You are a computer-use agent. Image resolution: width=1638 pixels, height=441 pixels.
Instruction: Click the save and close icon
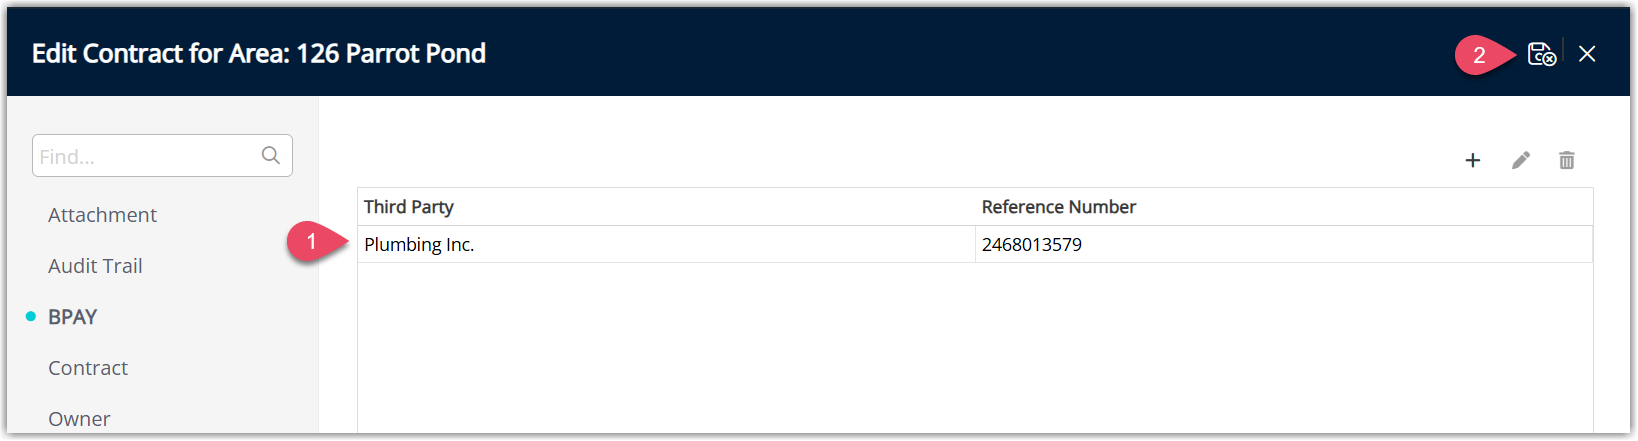point(1541,54)
